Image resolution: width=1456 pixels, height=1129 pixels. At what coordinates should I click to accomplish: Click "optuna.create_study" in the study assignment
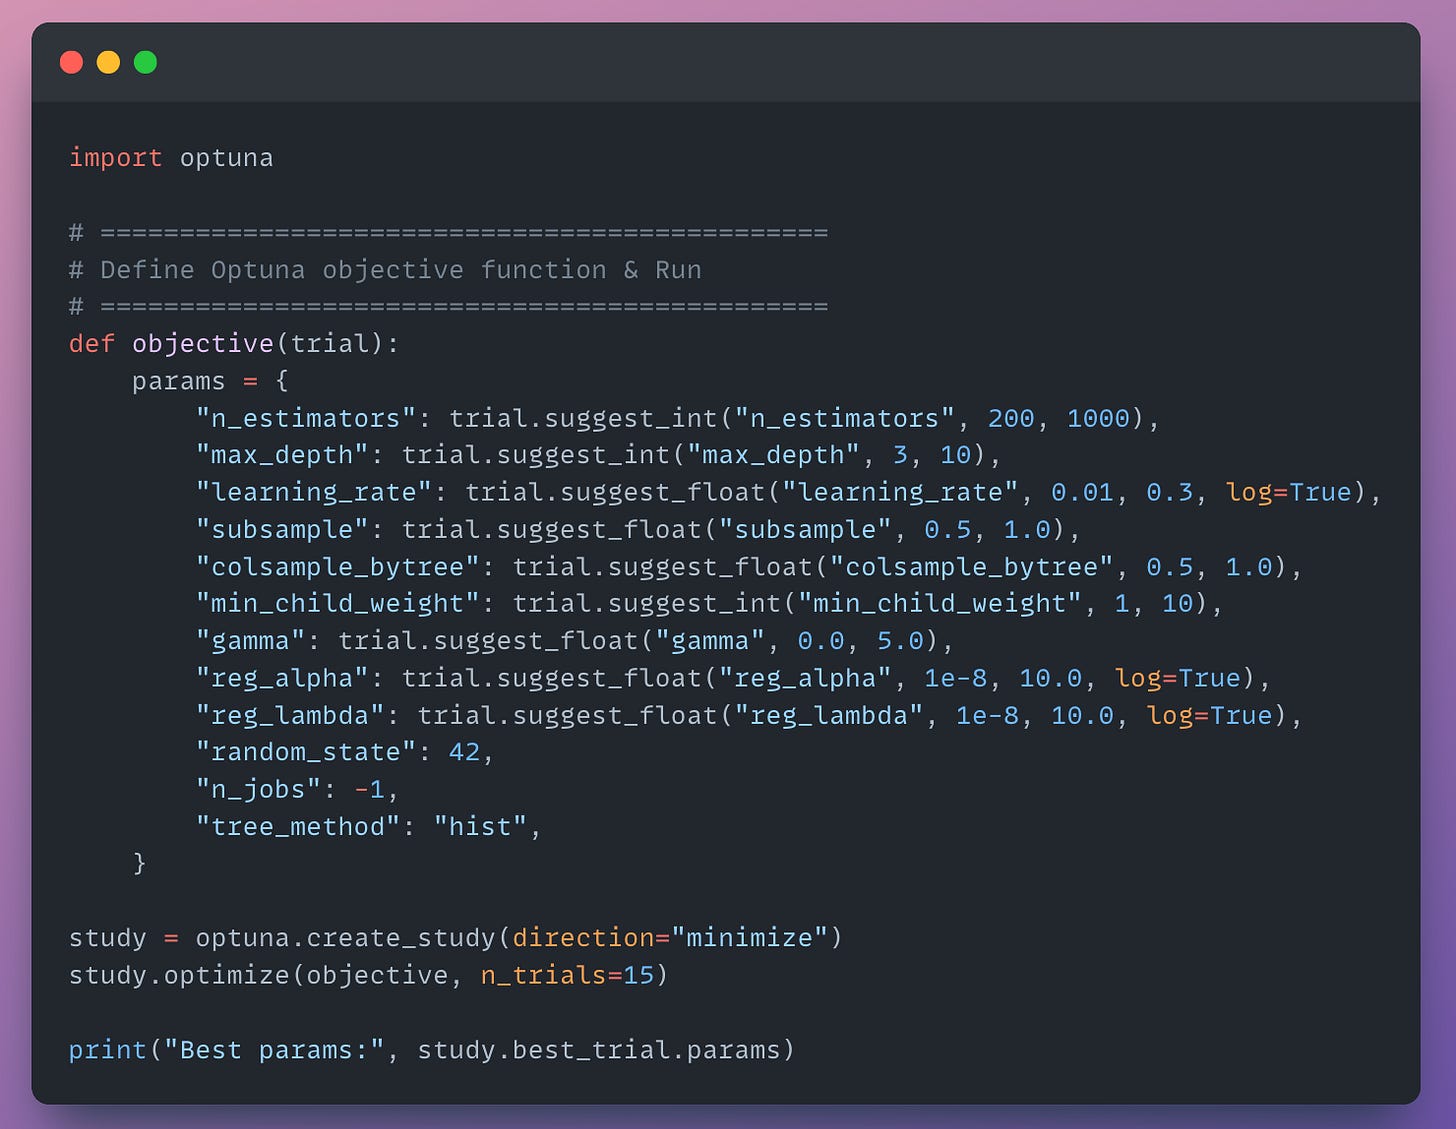(x=345, y=938)
